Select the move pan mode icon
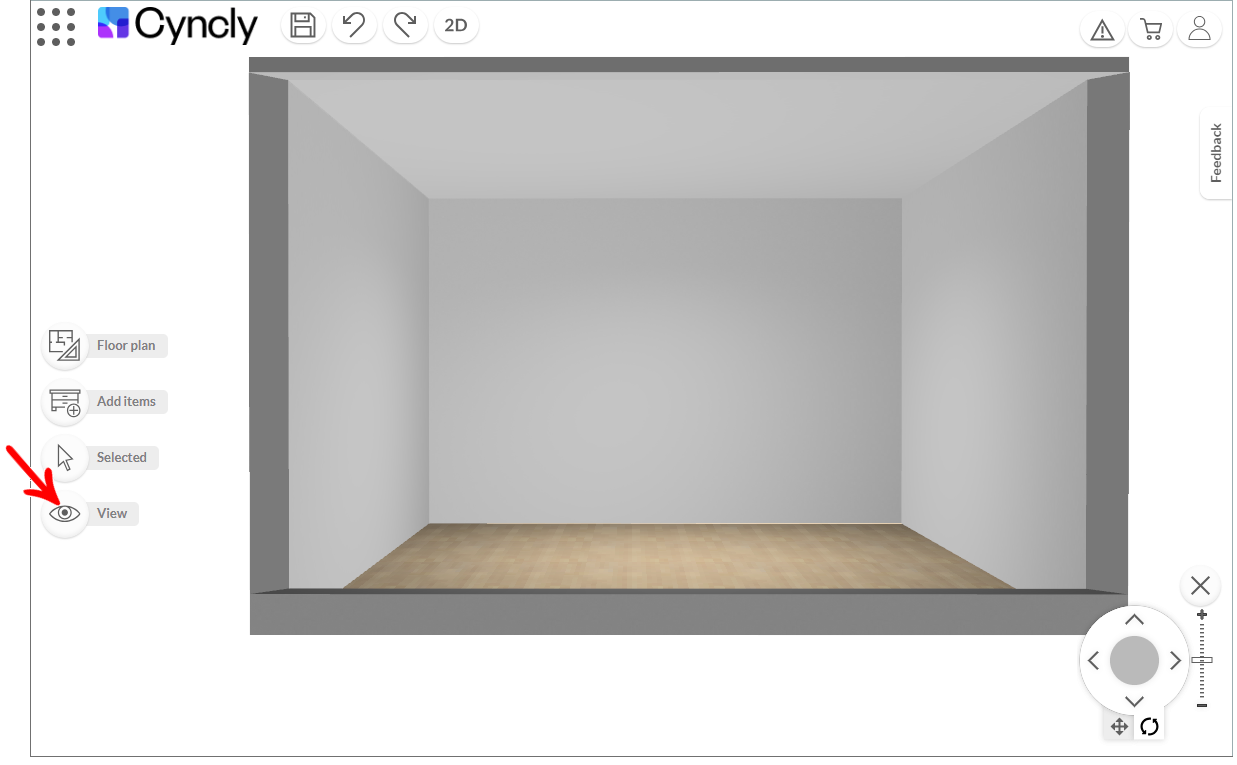 click(x=1119, y=727)
